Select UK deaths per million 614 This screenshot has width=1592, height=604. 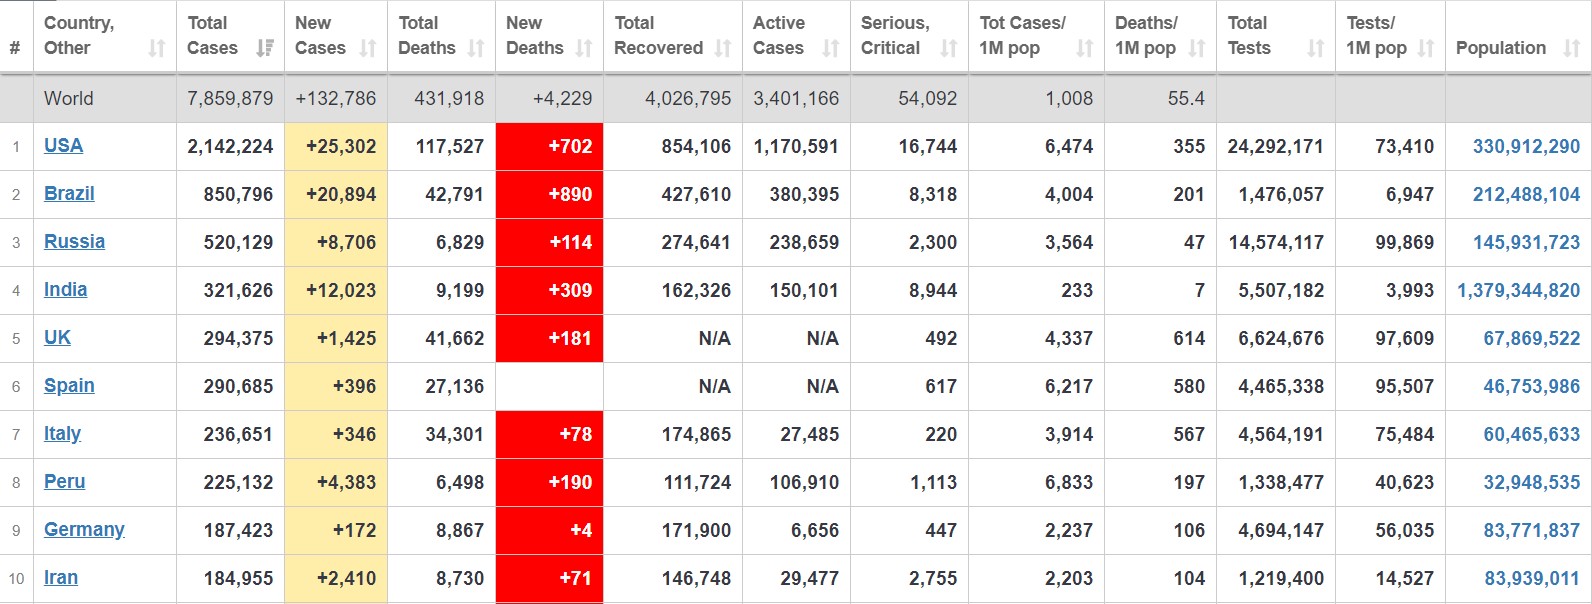point(1189,338)
